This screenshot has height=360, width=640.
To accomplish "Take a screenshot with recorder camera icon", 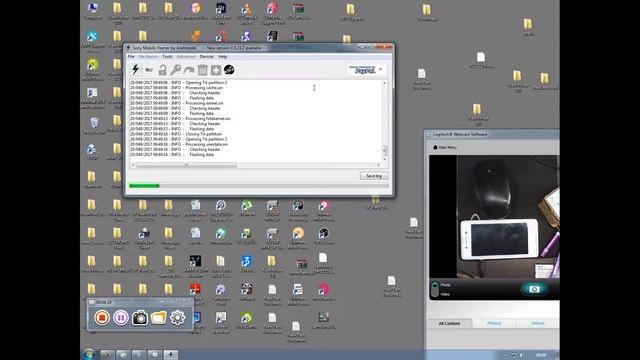I will [x=140, y=318].
